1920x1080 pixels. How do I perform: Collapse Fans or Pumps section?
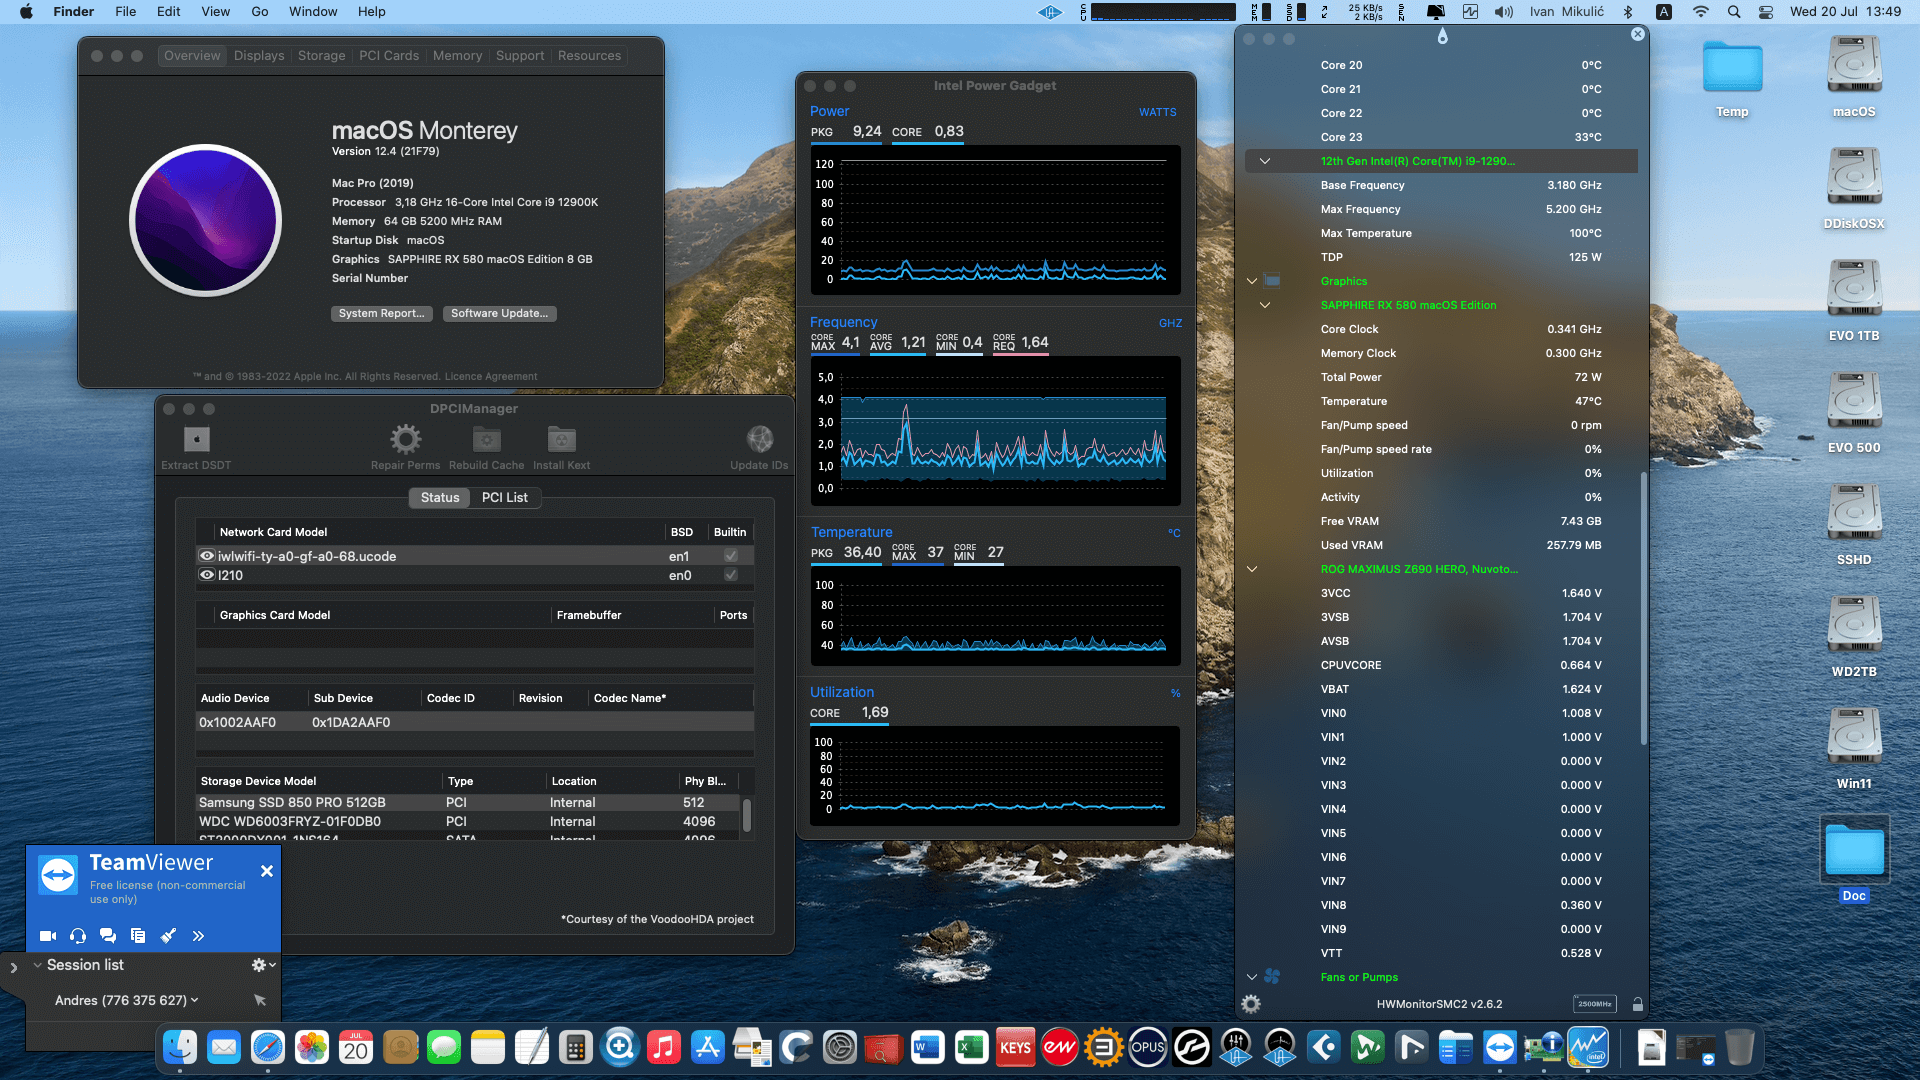1251,977
